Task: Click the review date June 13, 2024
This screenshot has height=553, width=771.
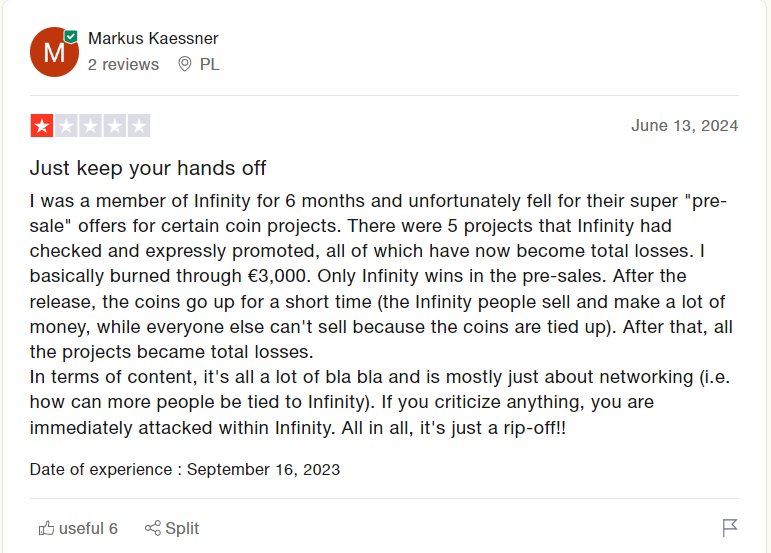Action: pyautogui.click(x=684, y=125)
